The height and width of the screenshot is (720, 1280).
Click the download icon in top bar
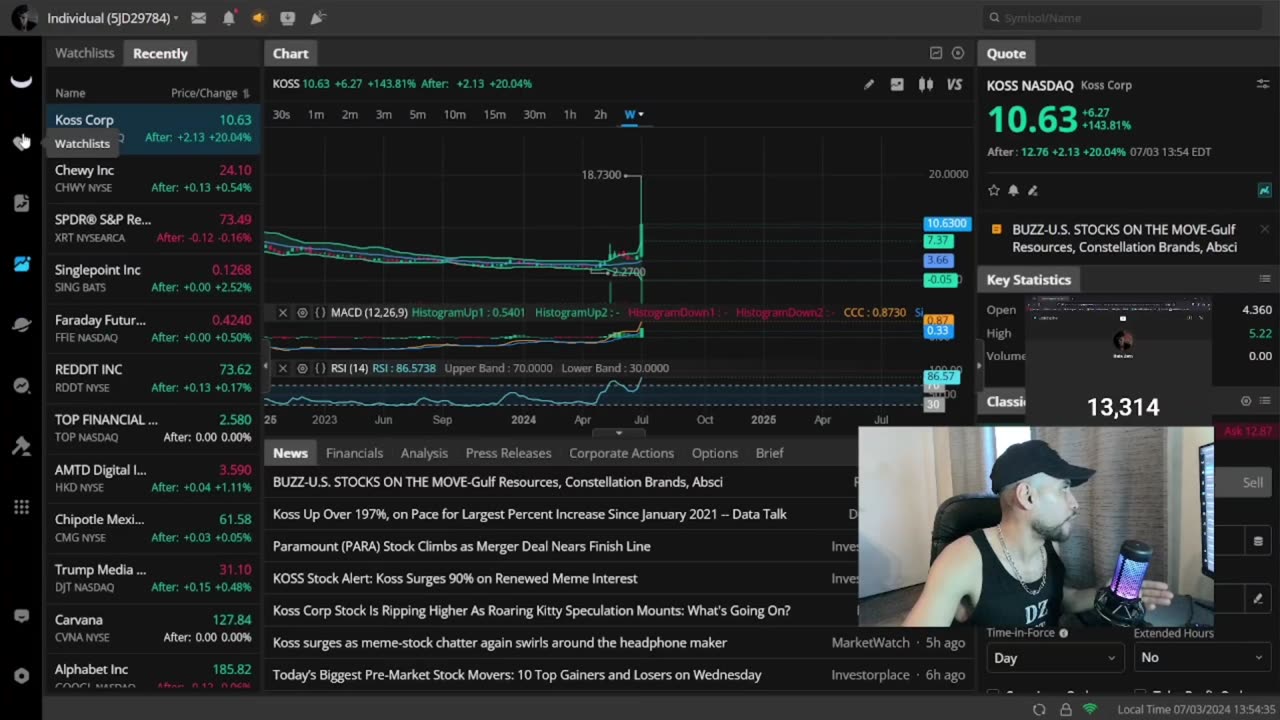pos(288,18)
